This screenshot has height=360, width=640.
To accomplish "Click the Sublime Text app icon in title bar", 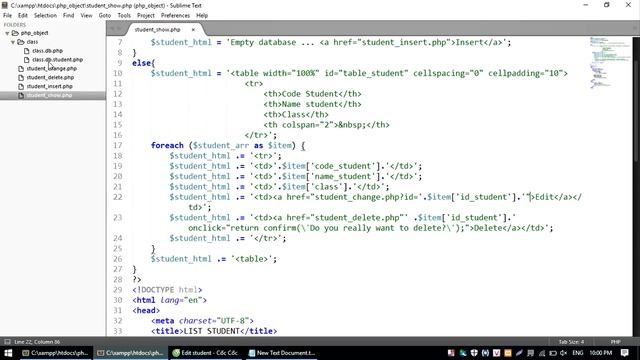I will (5, 5).
